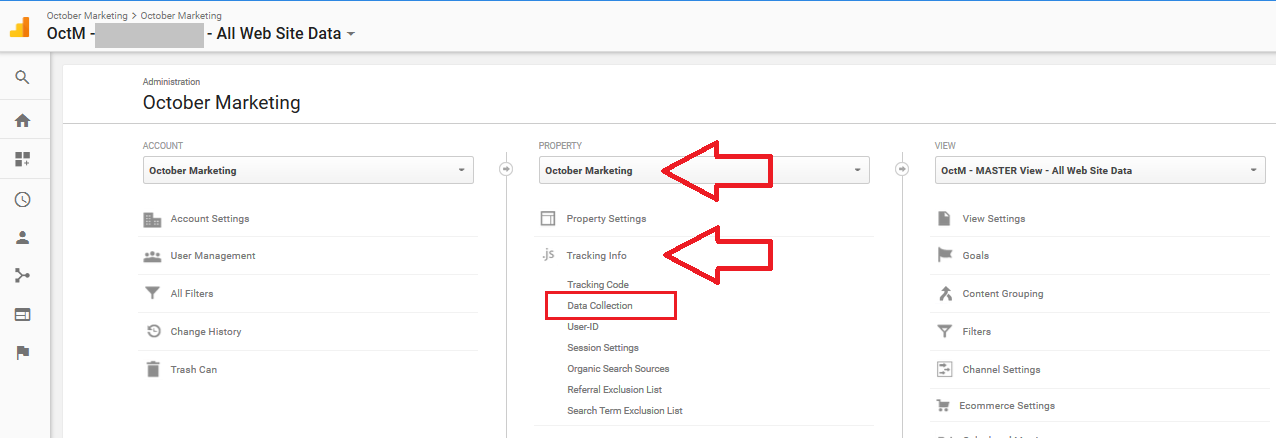Click the Google Analytics logo icon

click(19, 26)
